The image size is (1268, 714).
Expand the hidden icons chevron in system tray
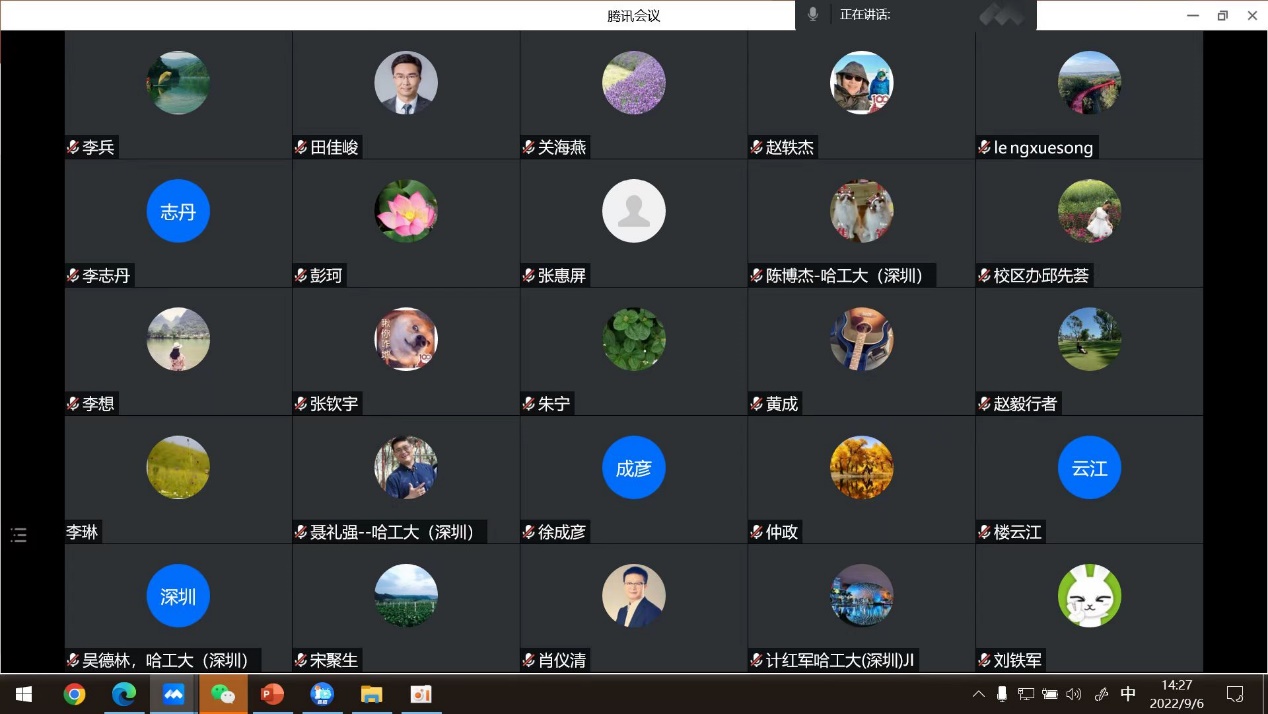(x=978, y=694)
